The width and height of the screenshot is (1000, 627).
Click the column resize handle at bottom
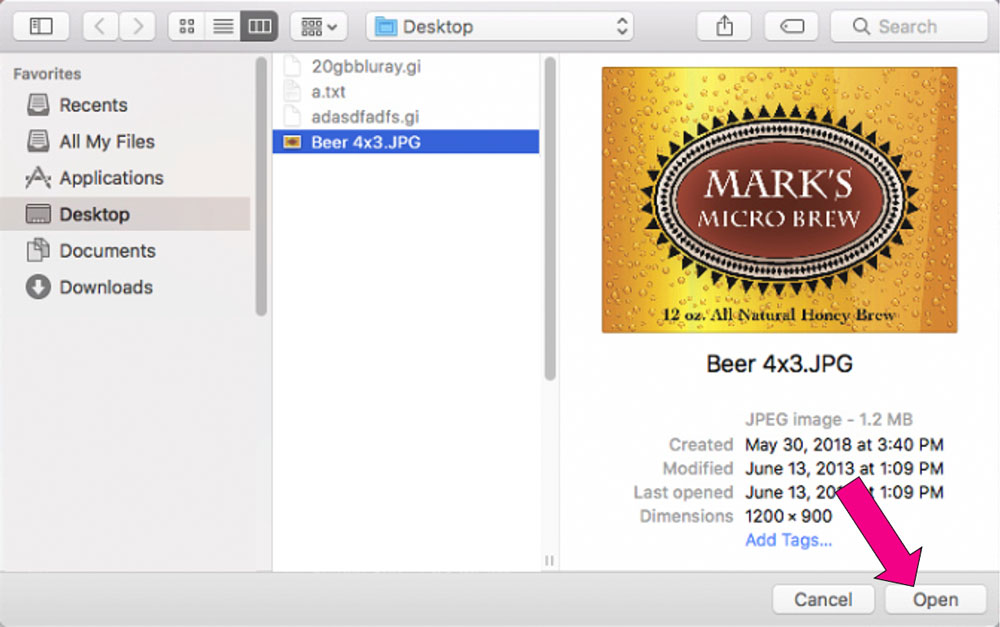(x=549, y=560)
